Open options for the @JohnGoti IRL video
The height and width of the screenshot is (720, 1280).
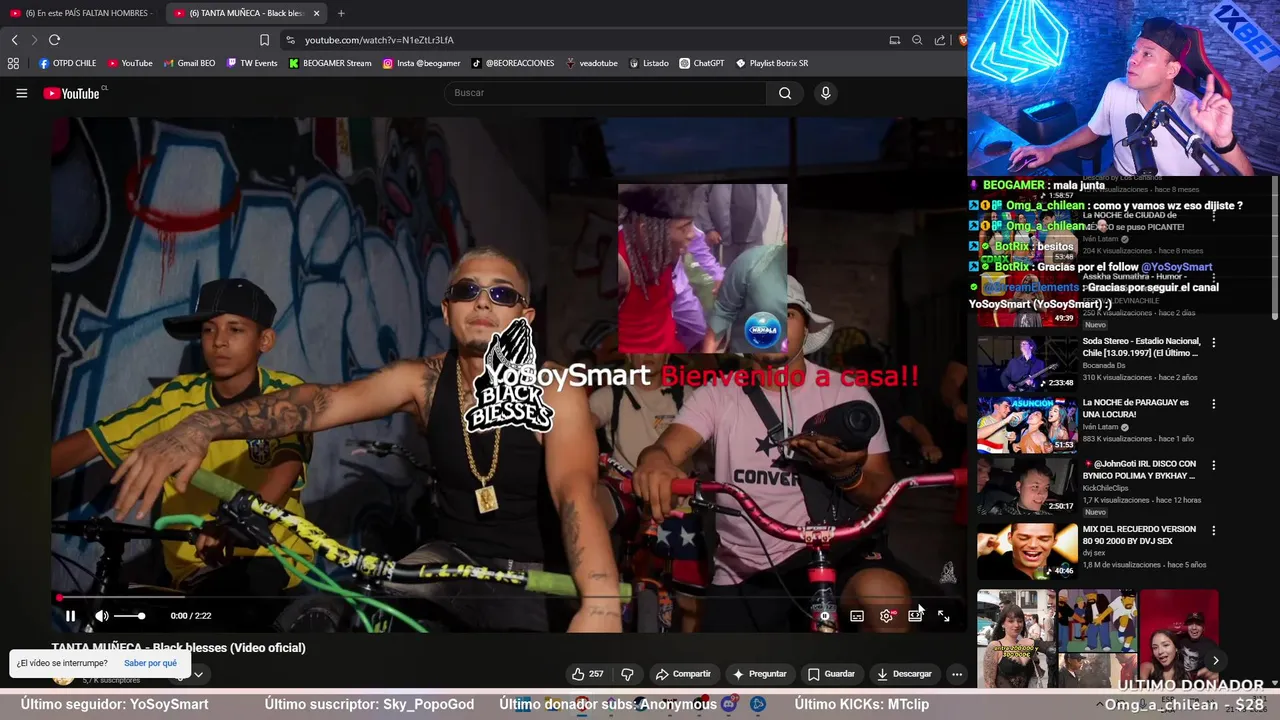click(x=1214, y=465)
